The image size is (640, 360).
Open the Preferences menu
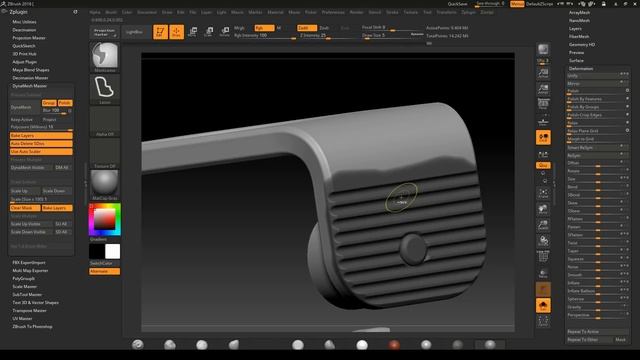333,12
